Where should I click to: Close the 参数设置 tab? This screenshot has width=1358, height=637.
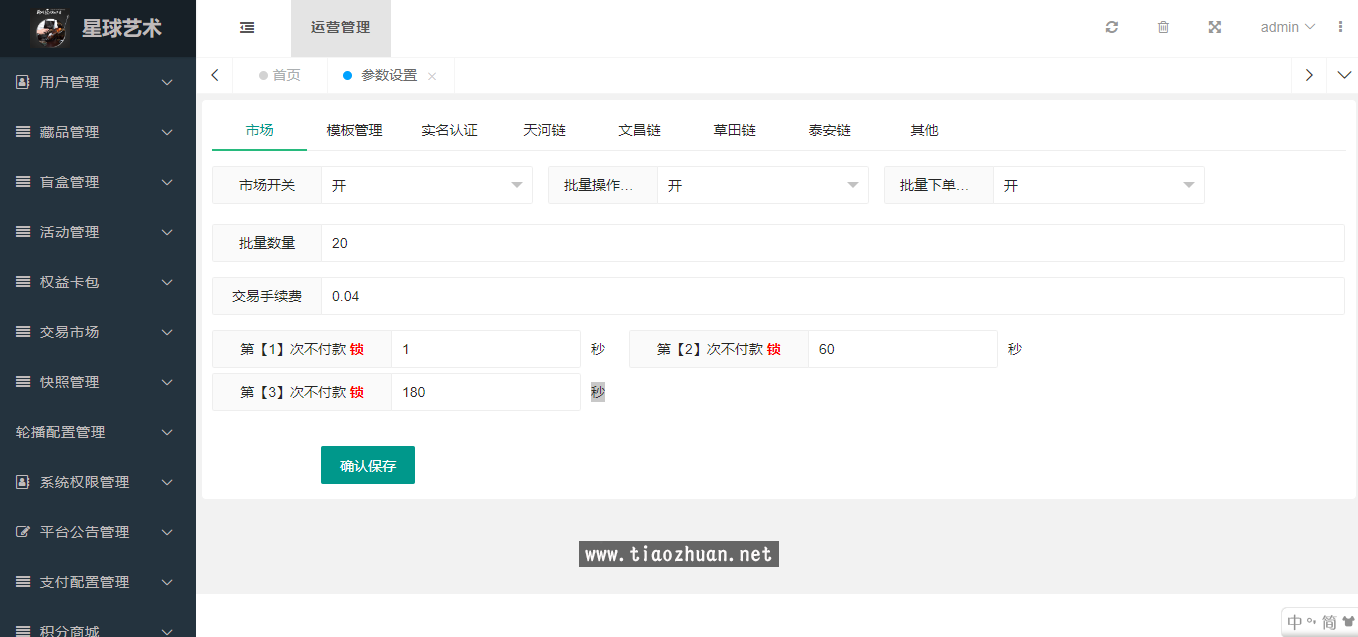[x=432, y=76]
